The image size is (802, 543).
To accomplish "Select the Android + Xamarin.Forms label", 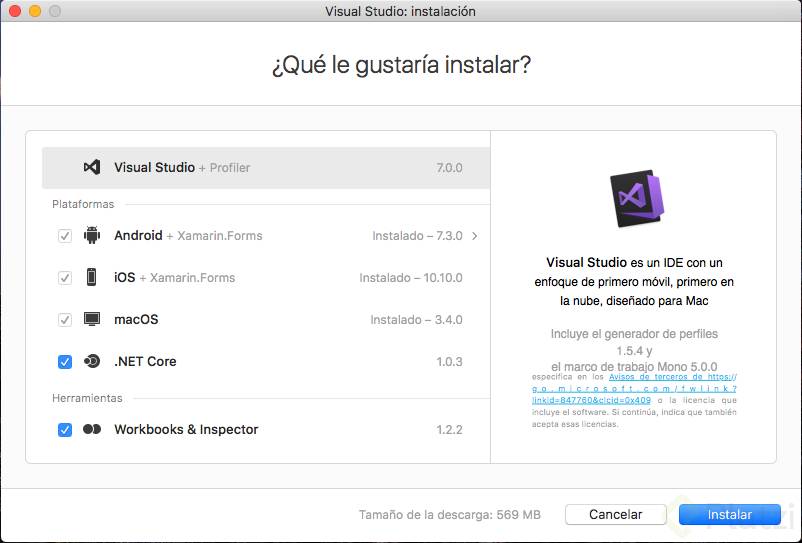I will [188, 235].
